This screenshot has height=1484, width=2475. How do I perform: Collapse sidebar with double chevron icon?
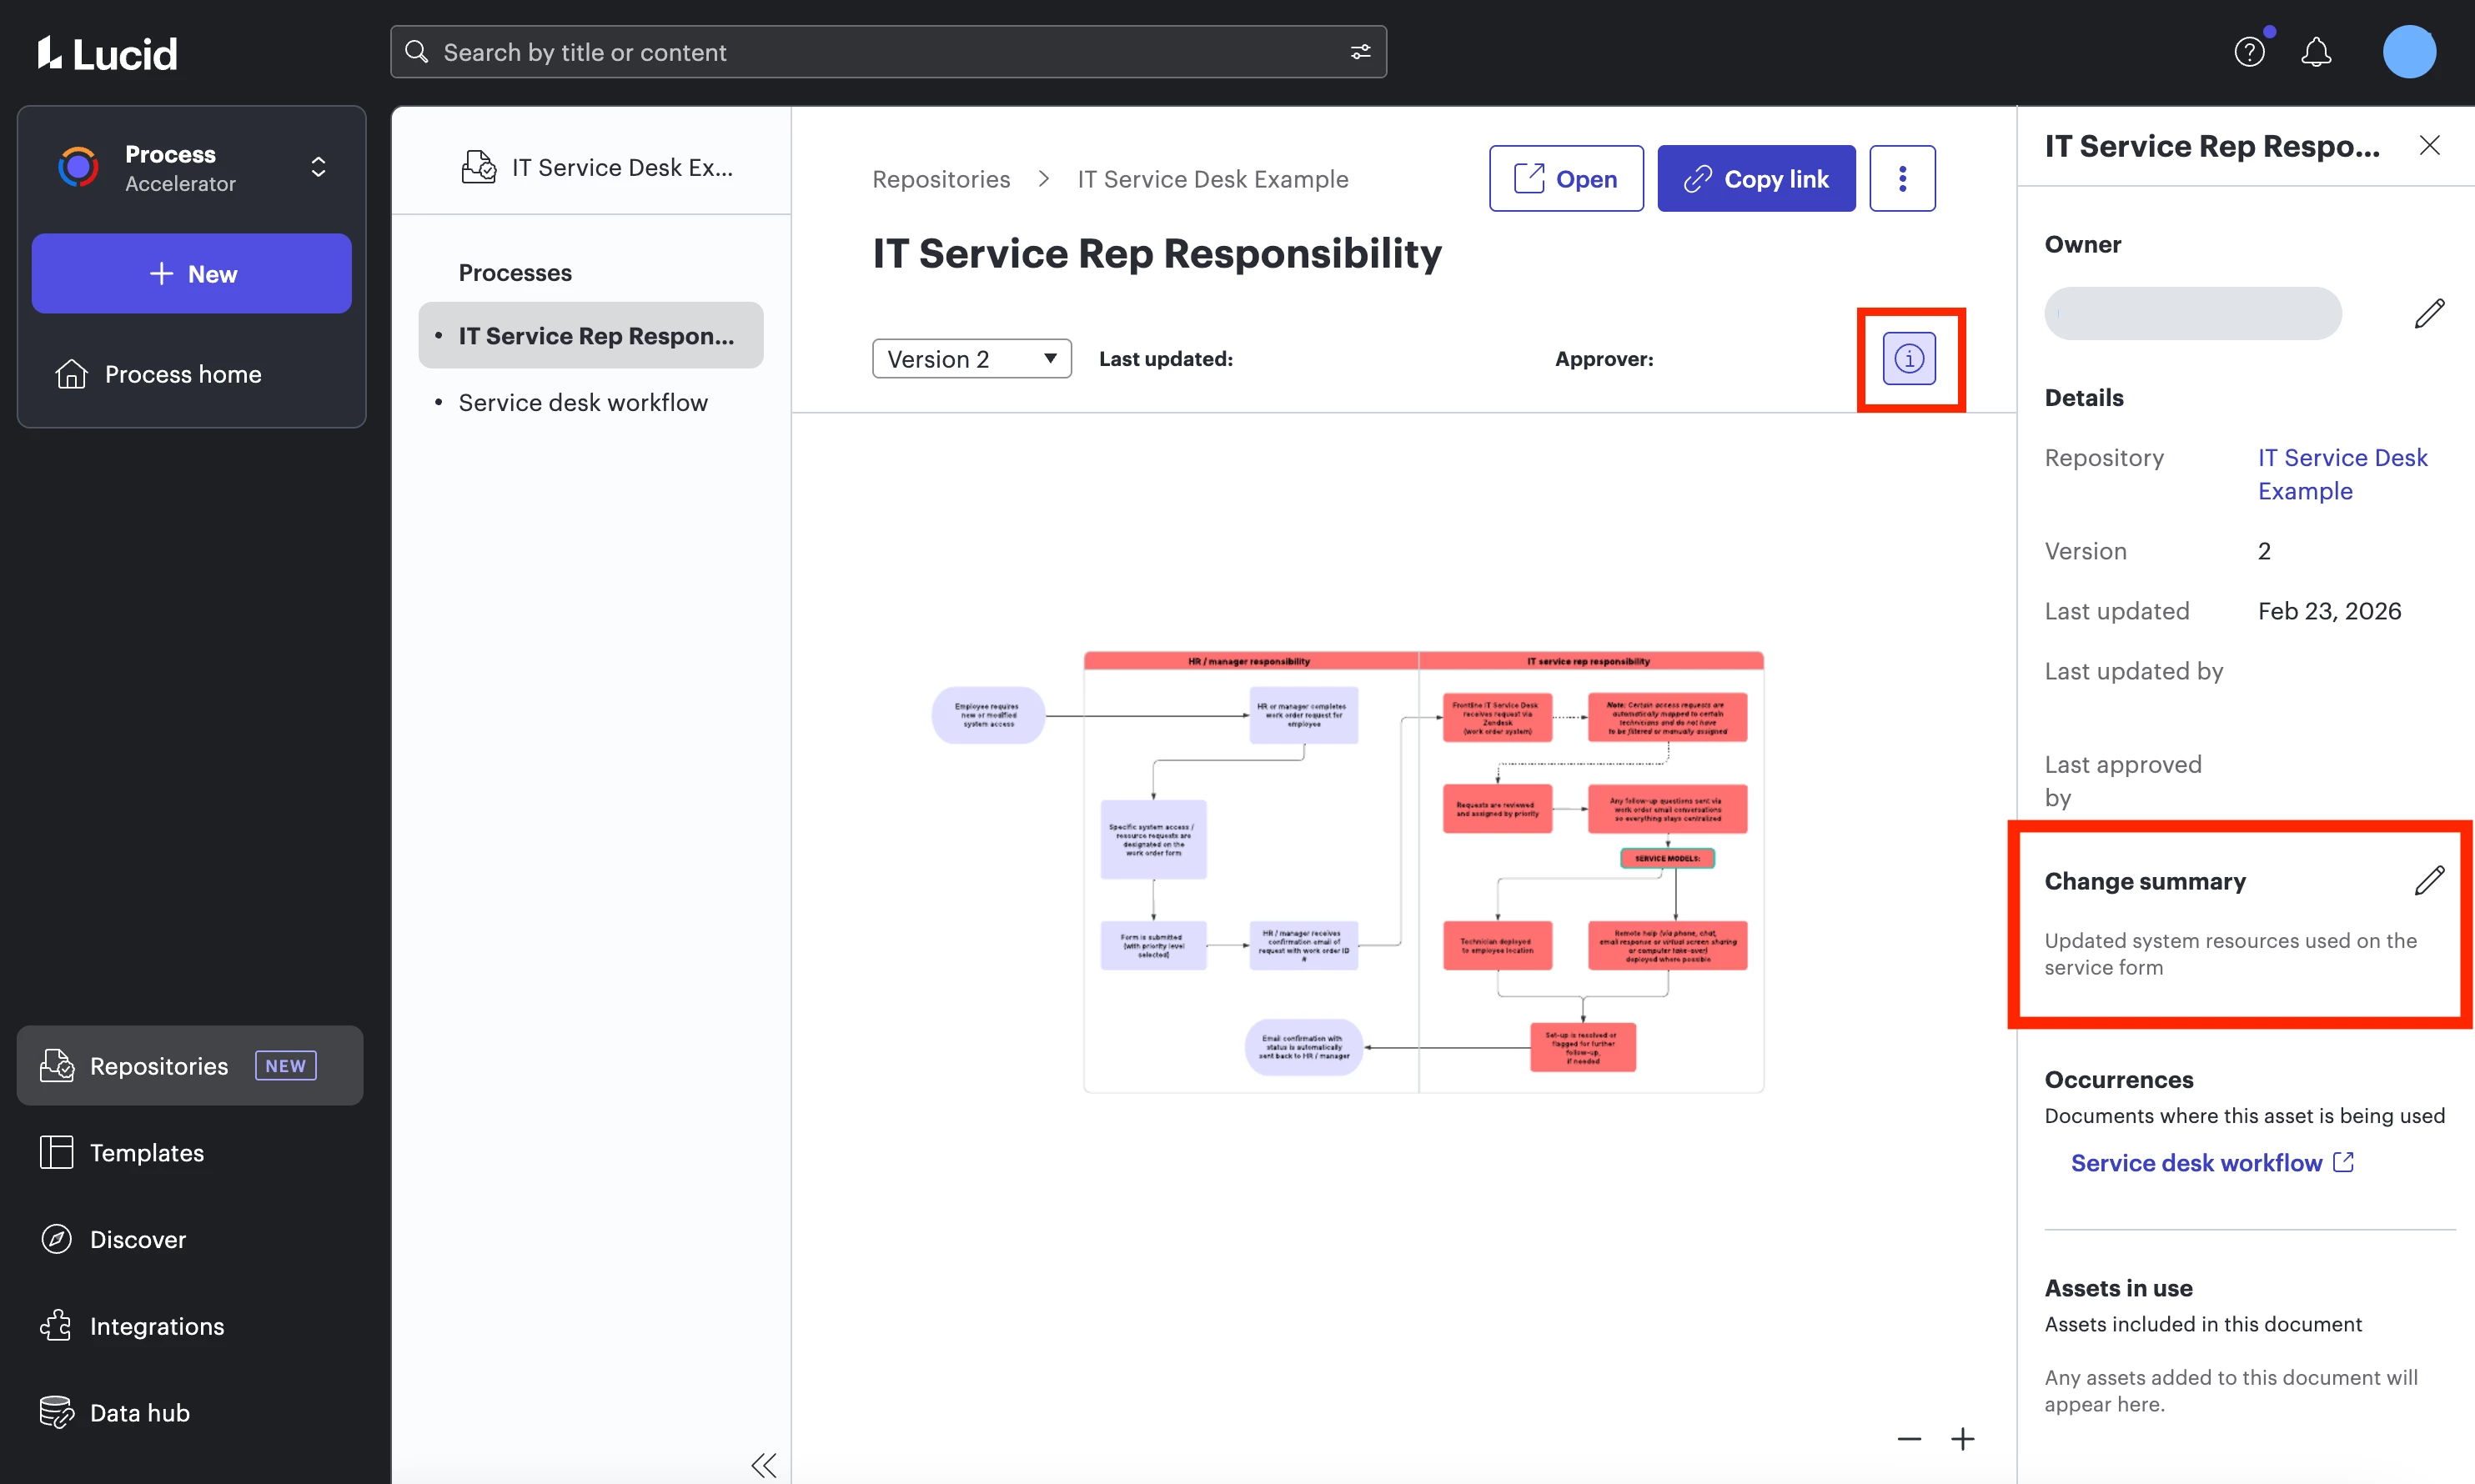click(763, 1465)
